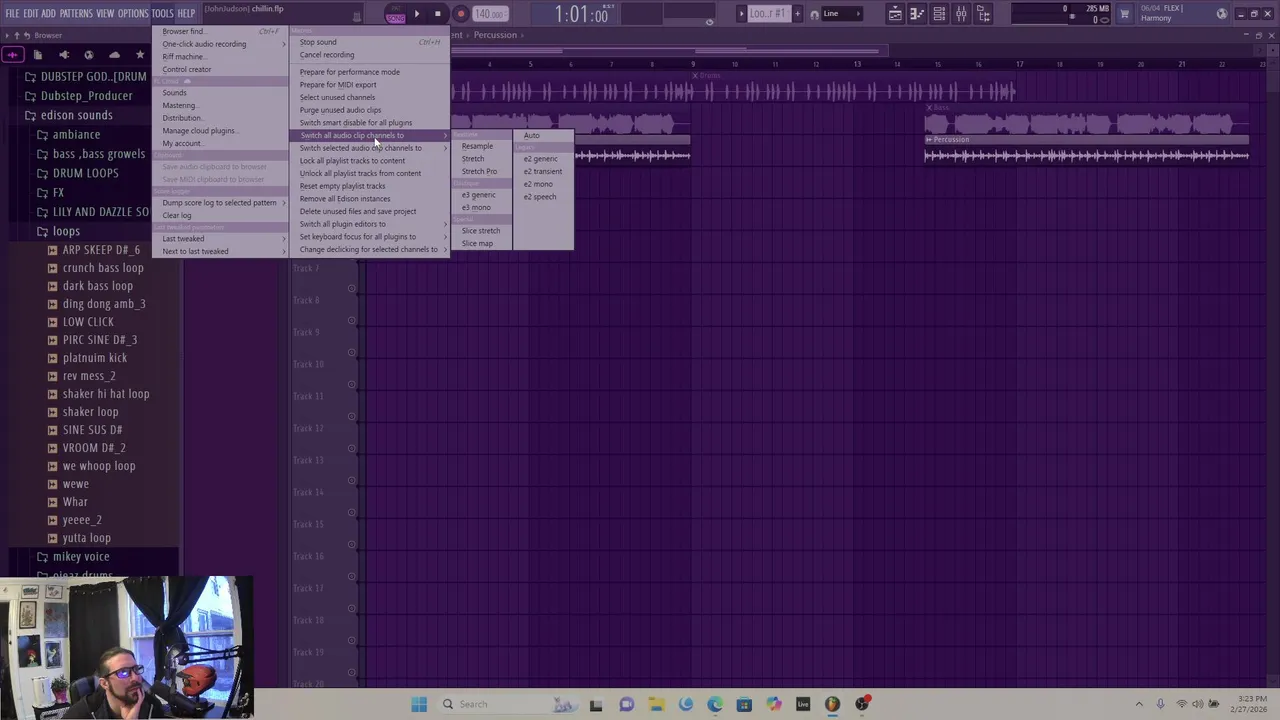Toggle Pat/Song mode switch
The width and height of the screenshot is (1280, 720).
[395, 14]
